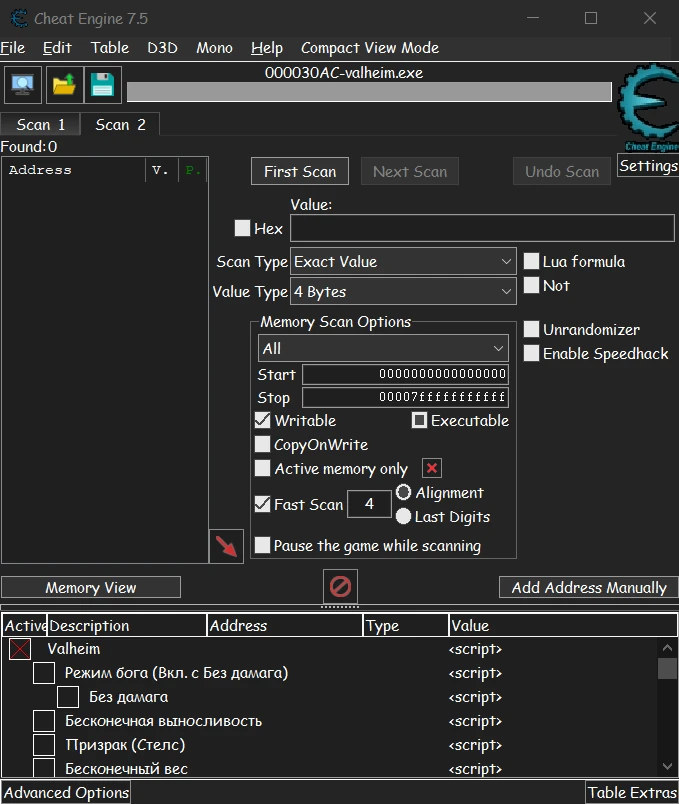
Task: Activate the Без дамага script checkbox
Action: pos(68,697)
